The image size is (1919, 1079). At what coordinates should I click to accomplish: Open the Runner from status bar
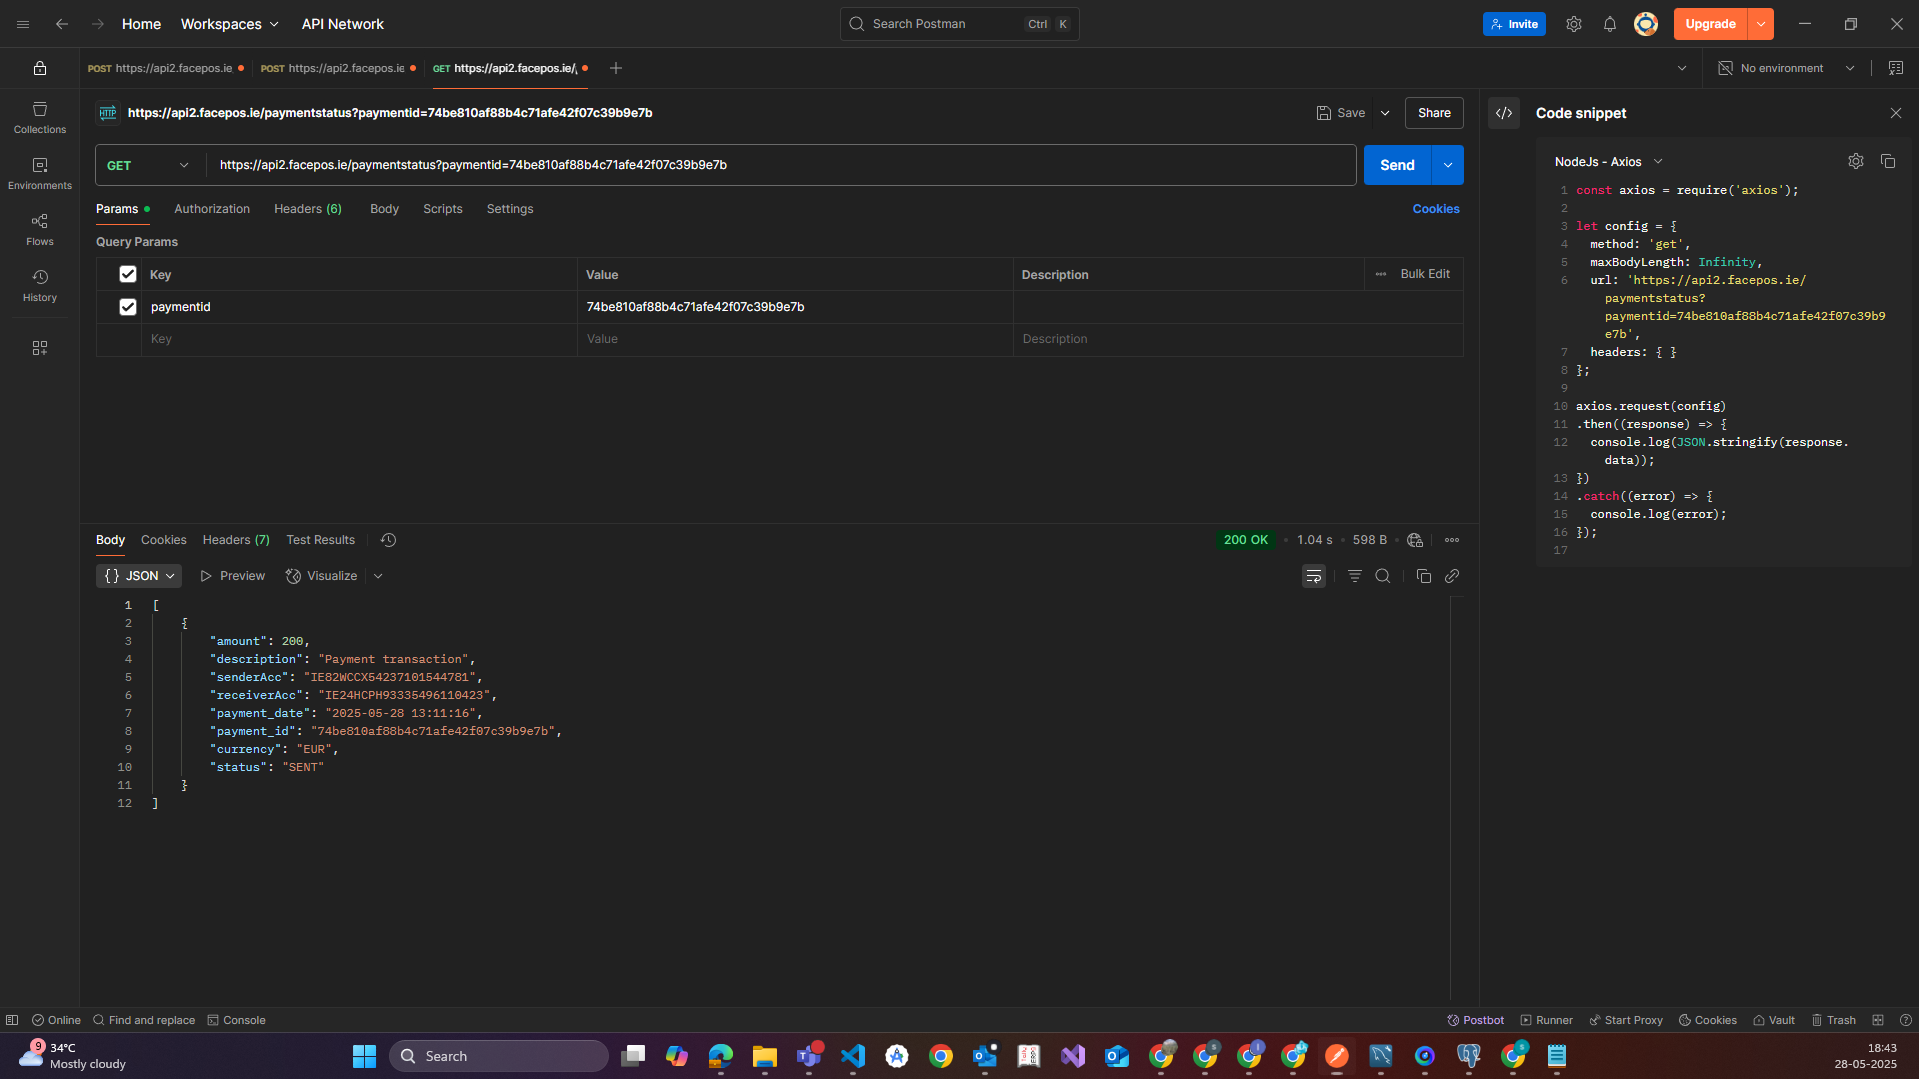pyautogui.click(x=1547, y=1020)
